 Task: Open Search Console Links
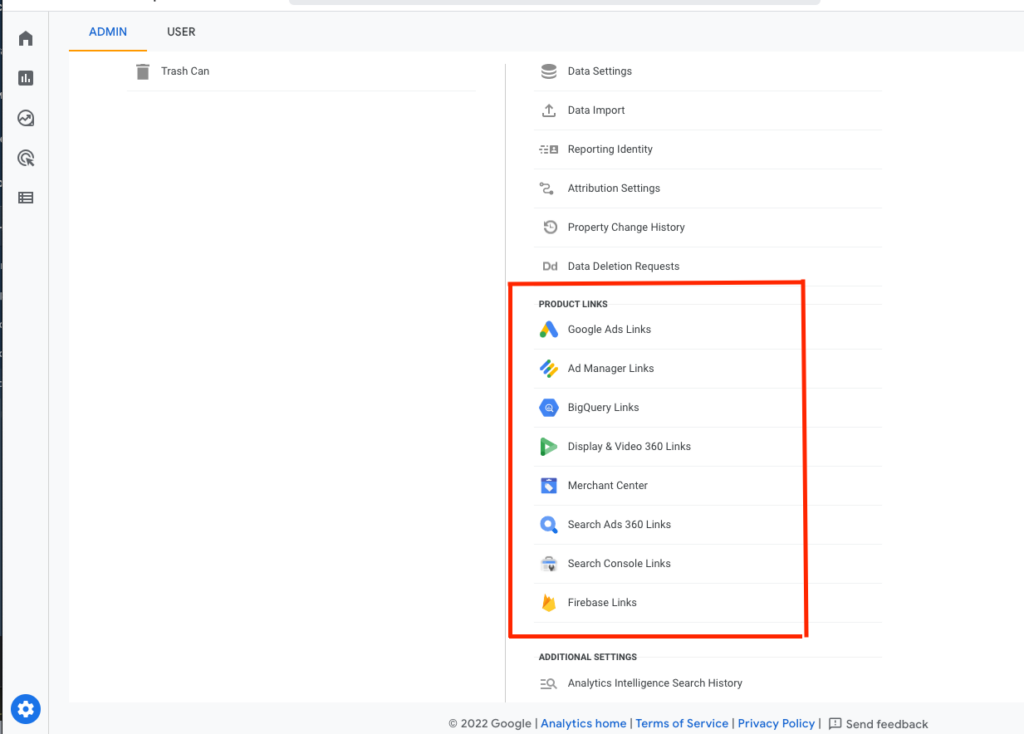(618, 564)
